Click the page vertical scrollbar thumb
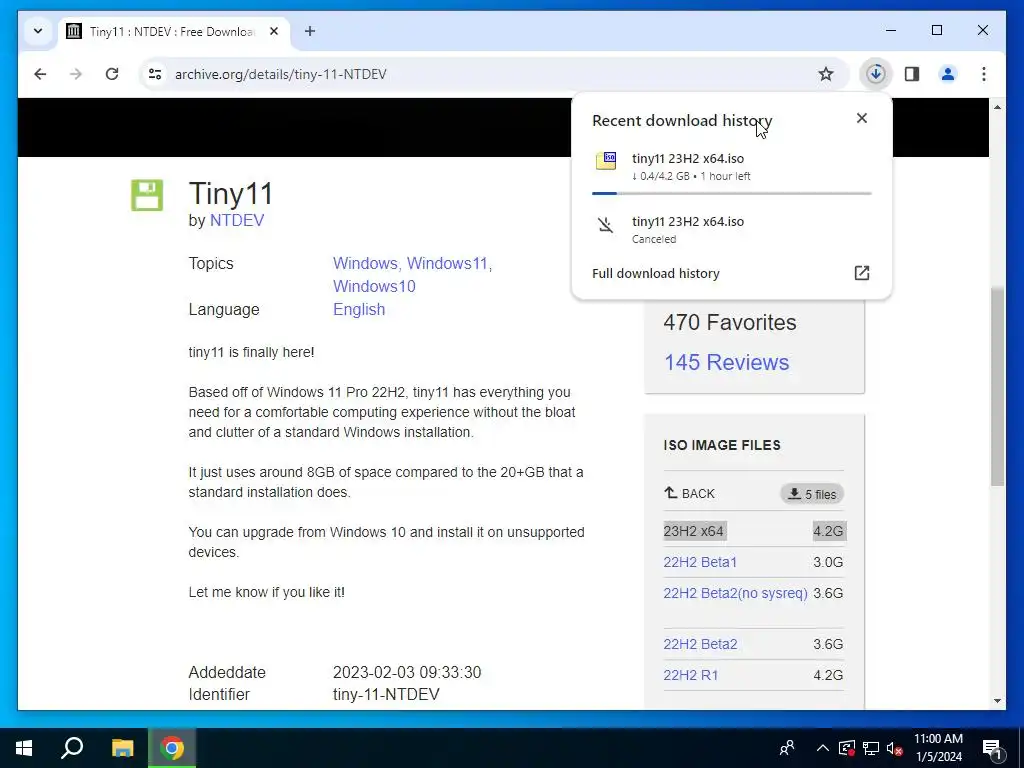Screen dimensions: 1024x768 tap(997, 387)
